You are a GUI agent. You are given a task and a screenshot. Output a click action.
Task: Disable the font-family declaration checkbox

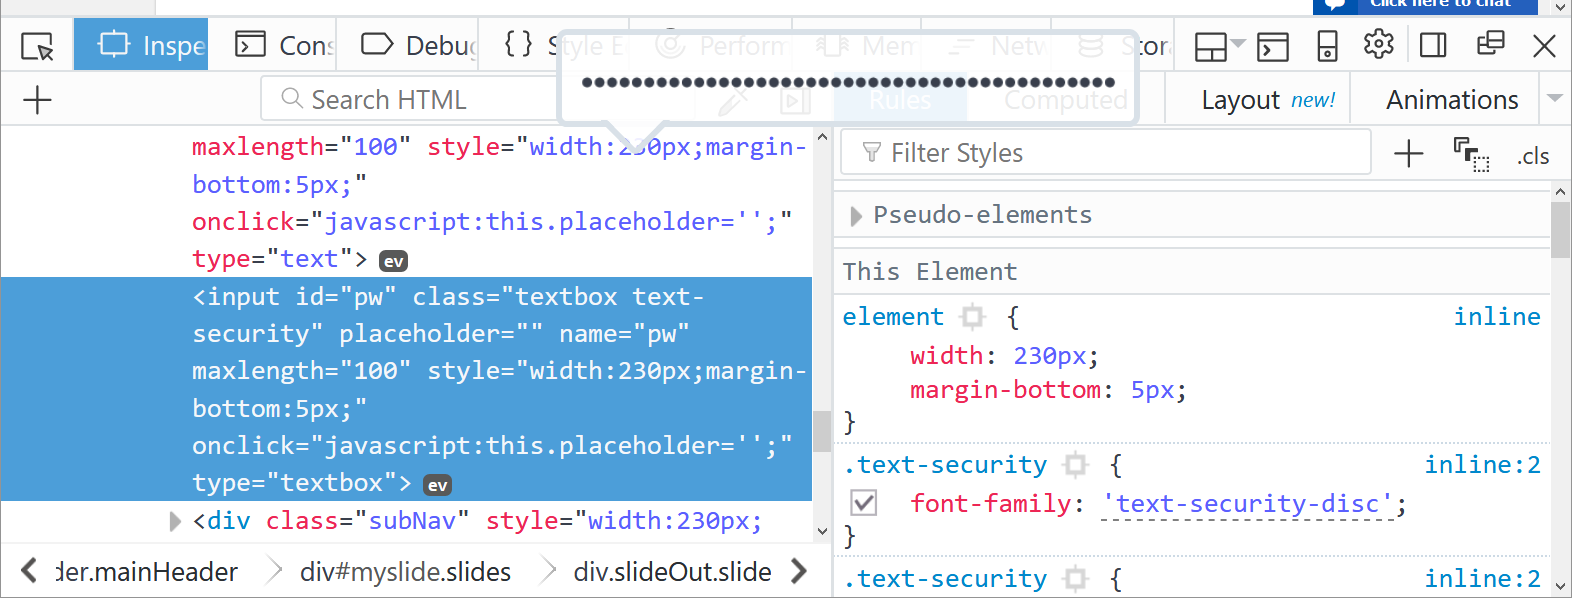tap(864, 502)
